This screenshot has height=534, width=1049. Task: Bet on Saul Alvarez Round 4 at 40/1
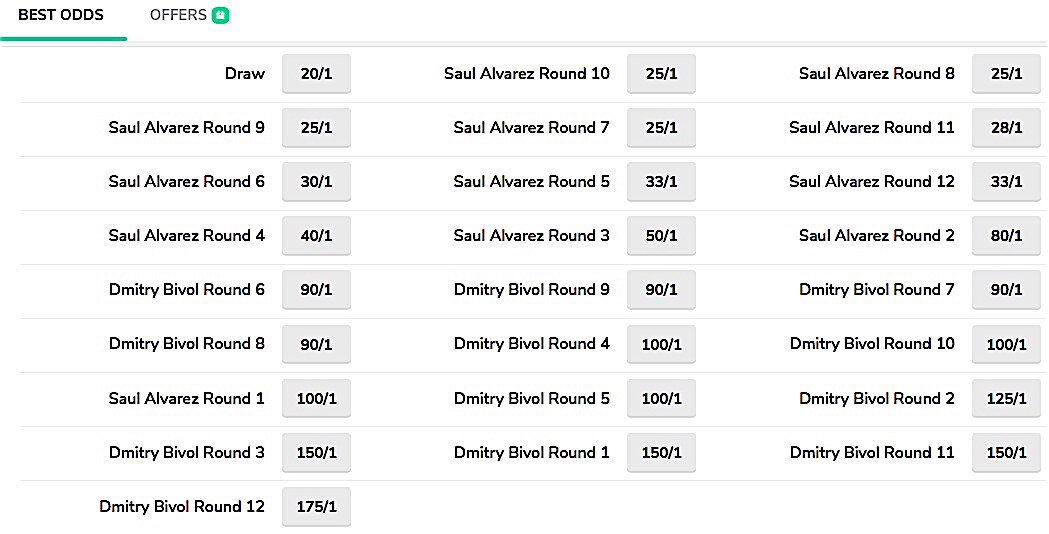click(316, 236)
